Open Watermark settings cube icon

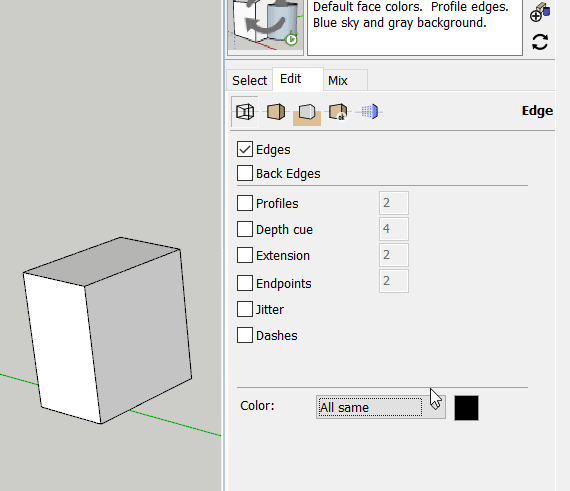pyautogui.click(x=338, y=112)
